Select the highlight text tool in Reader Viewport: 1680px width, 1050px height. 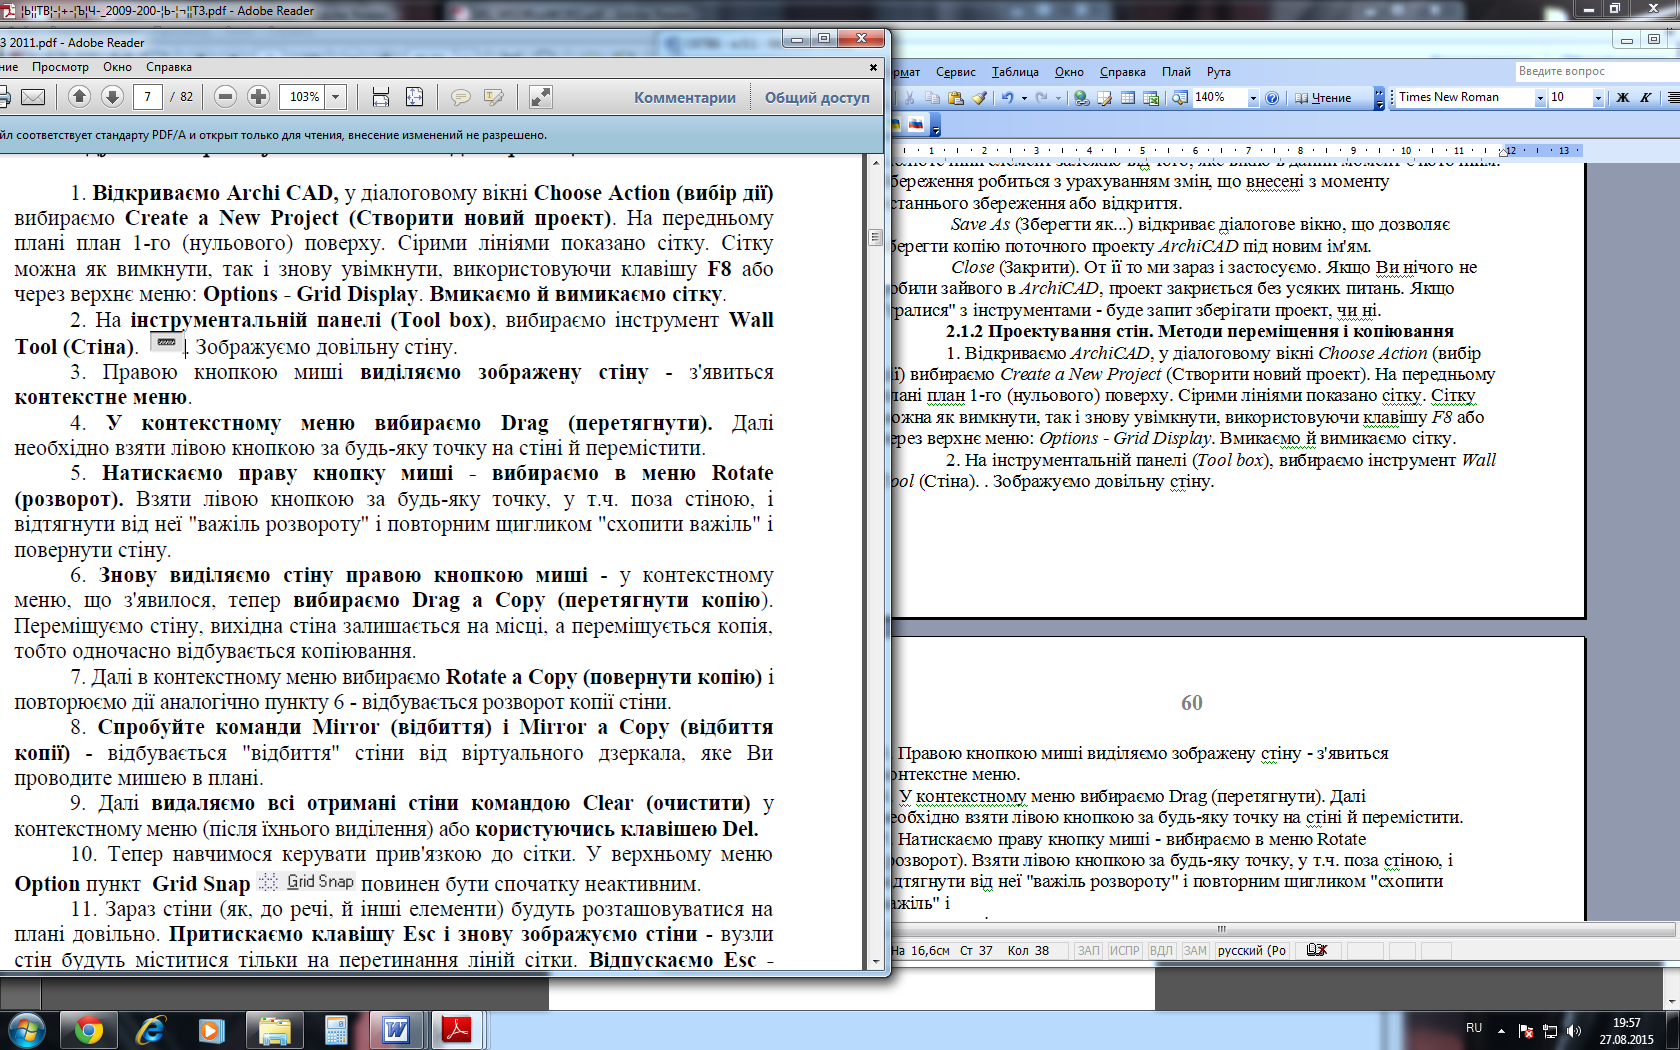(x=494, y=97)
